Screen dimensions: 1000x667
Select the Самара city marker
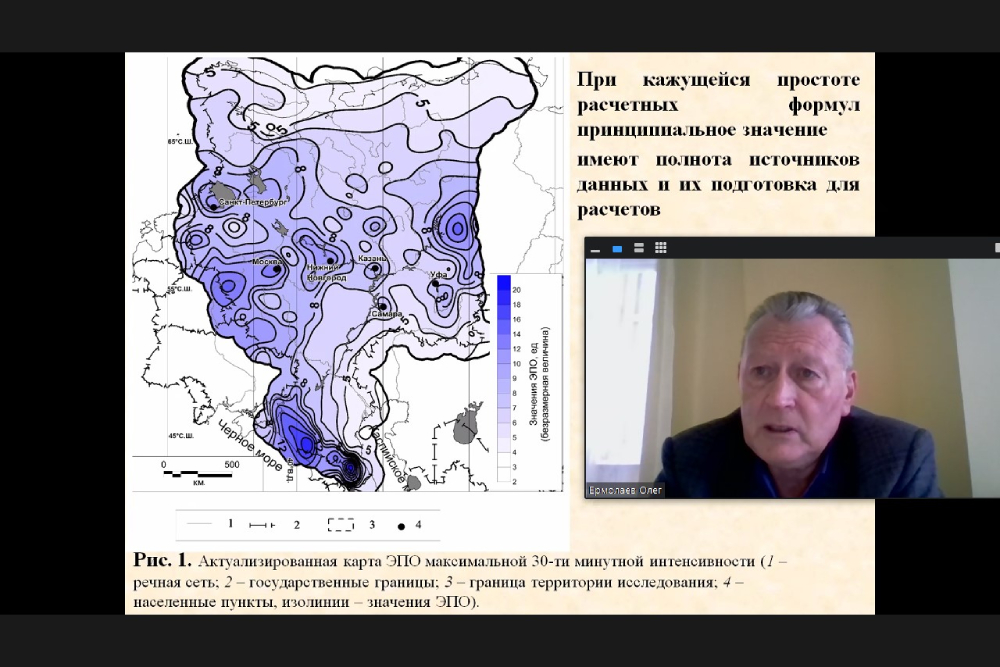[382, 306]
